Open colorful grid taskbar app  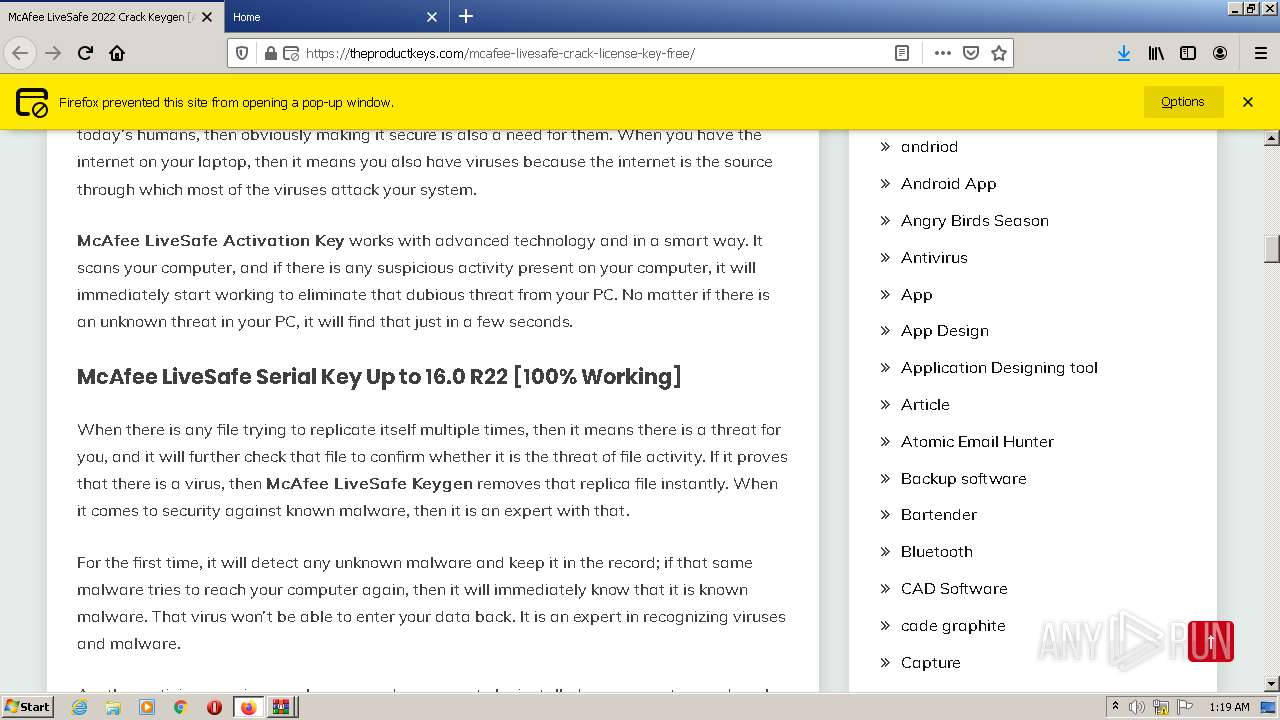(x=281, y=707)
